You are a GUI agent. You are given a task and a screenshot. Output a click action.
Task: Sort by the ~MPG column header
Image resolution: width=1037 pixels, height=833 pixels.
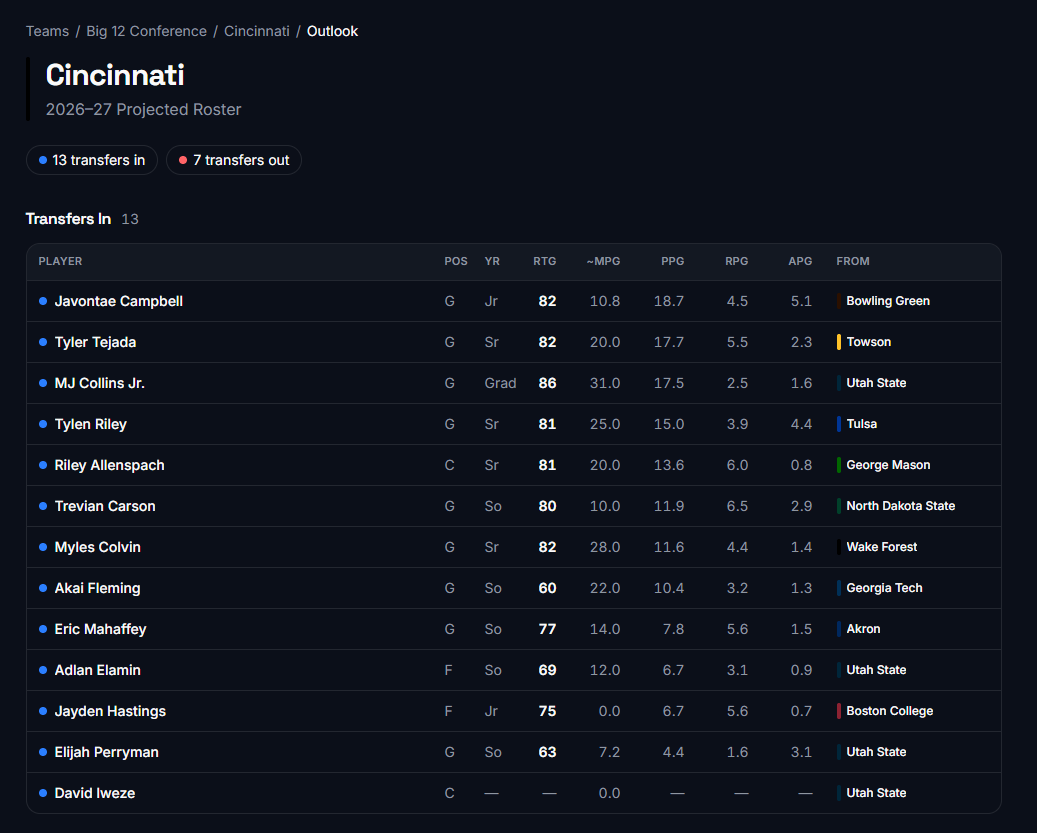click(x=603, y=261)
